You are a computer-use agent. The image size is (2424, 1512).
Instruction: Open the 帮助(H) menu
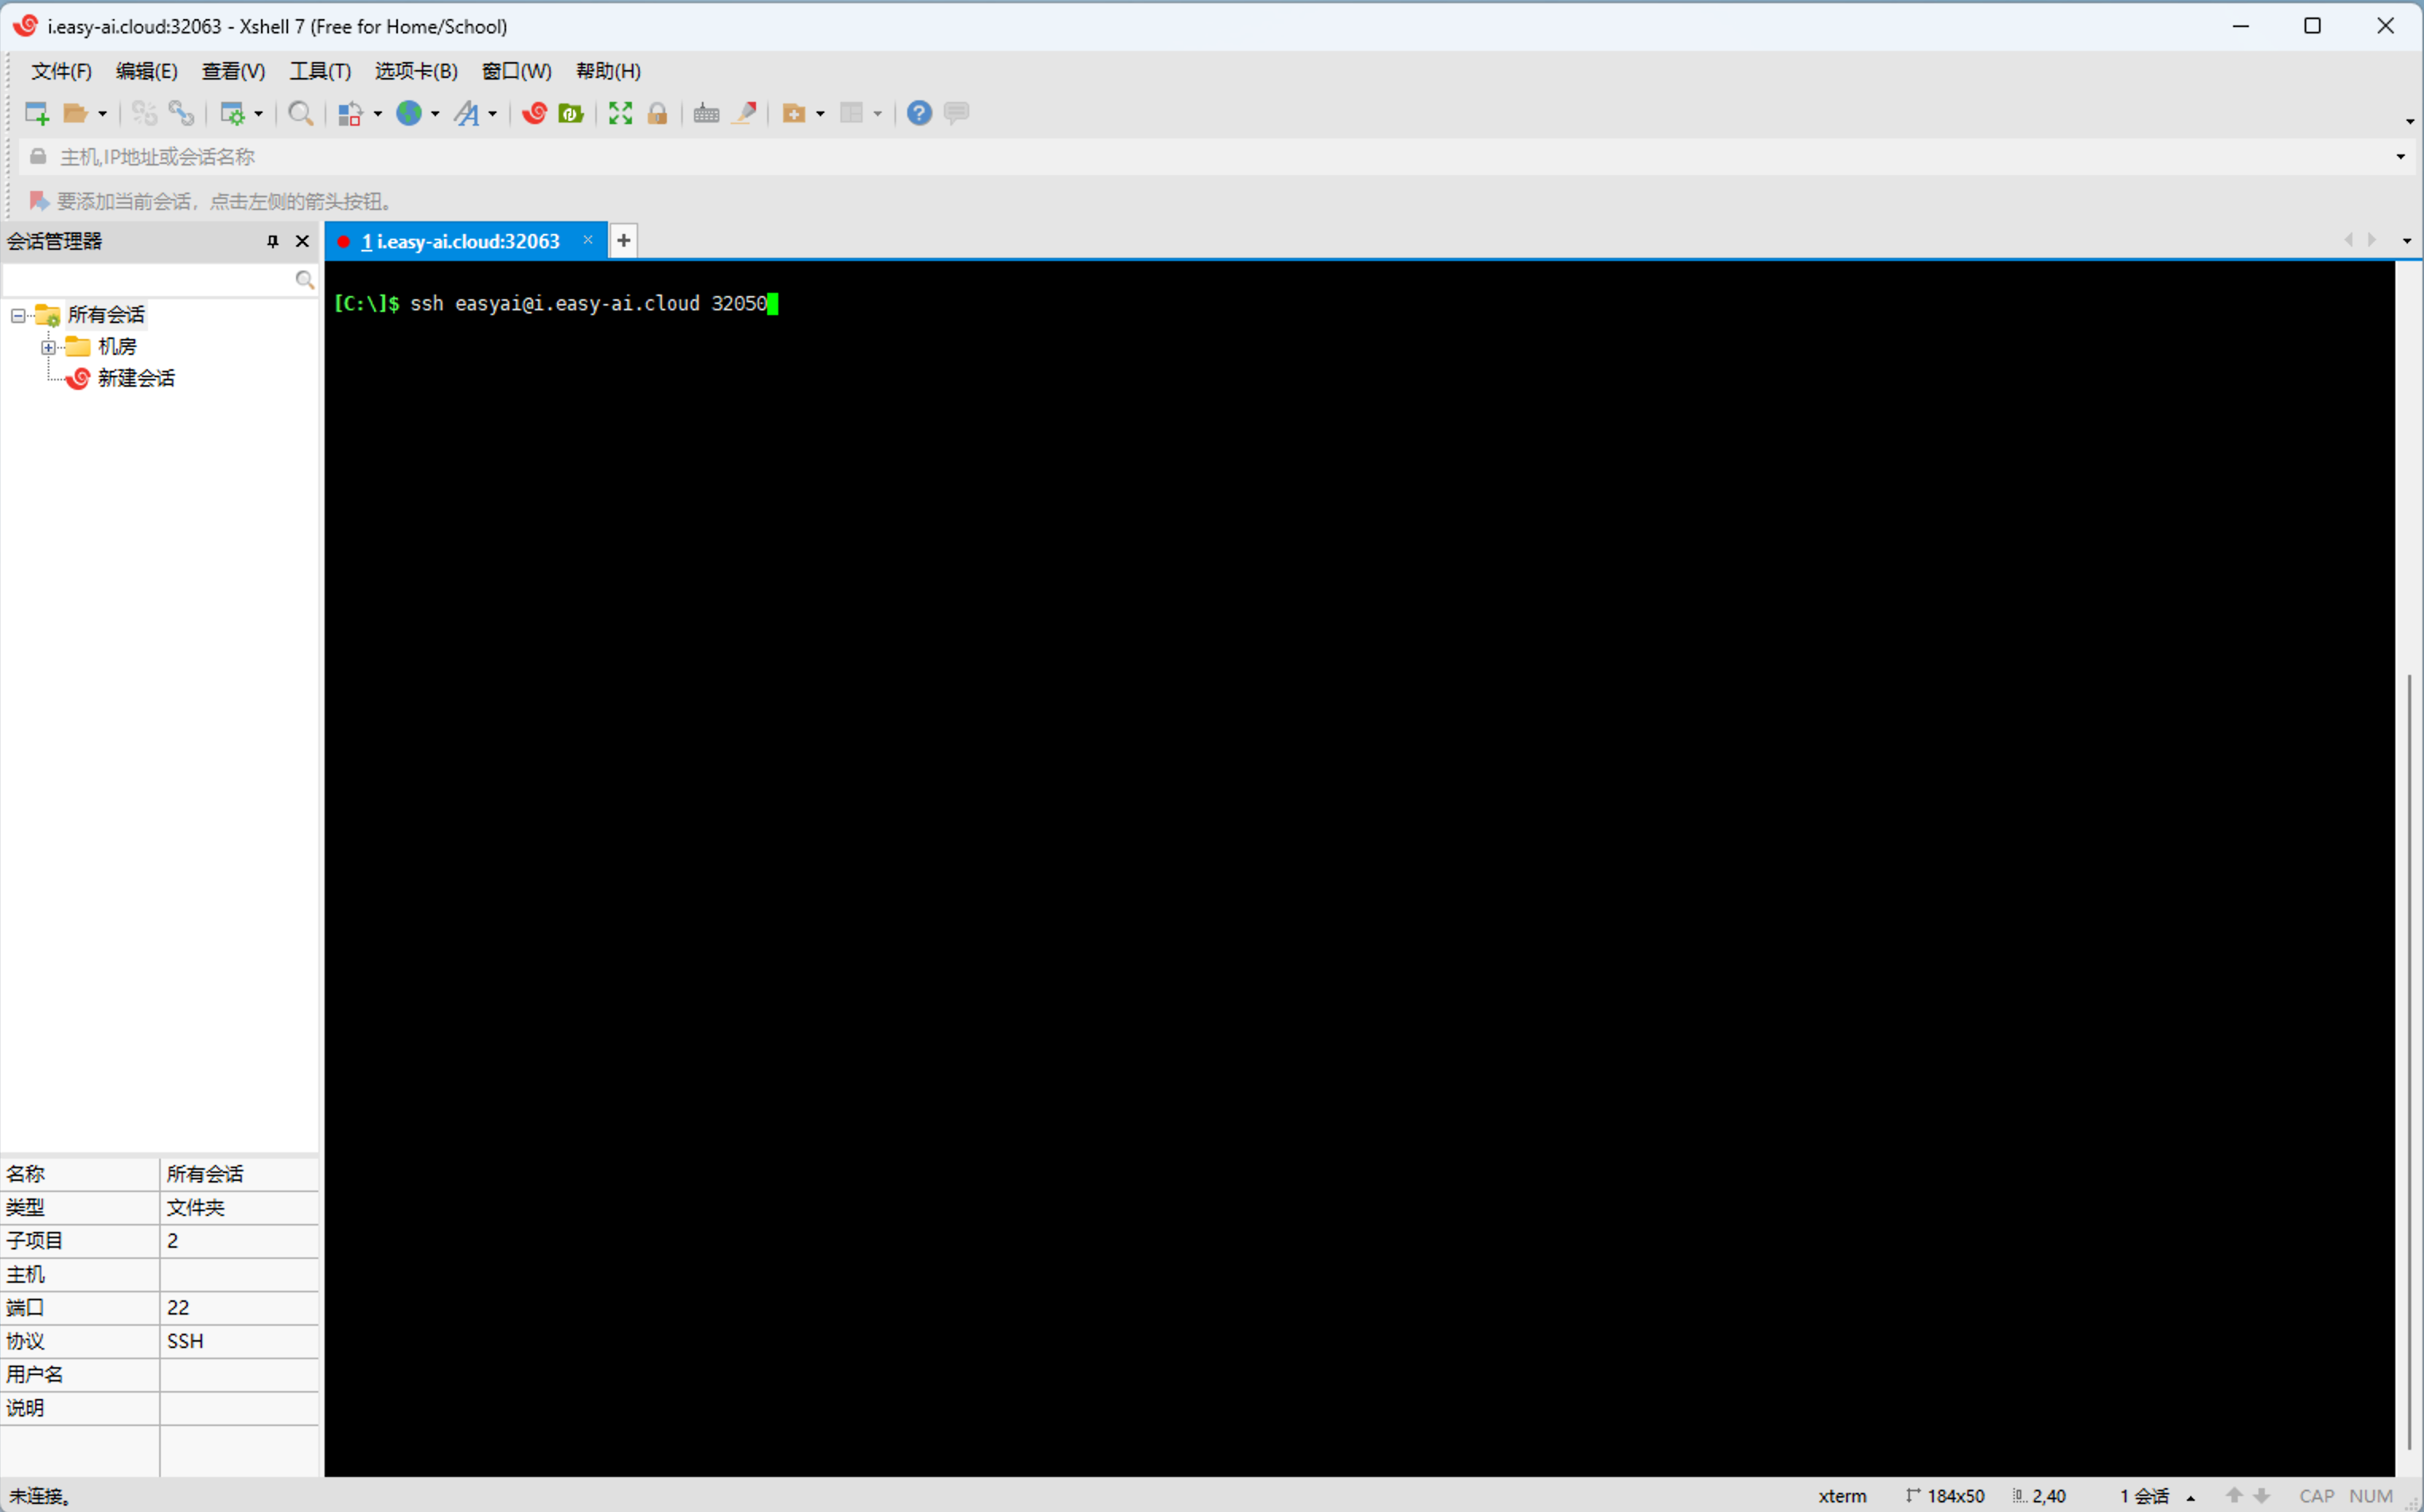click(608, 71)
